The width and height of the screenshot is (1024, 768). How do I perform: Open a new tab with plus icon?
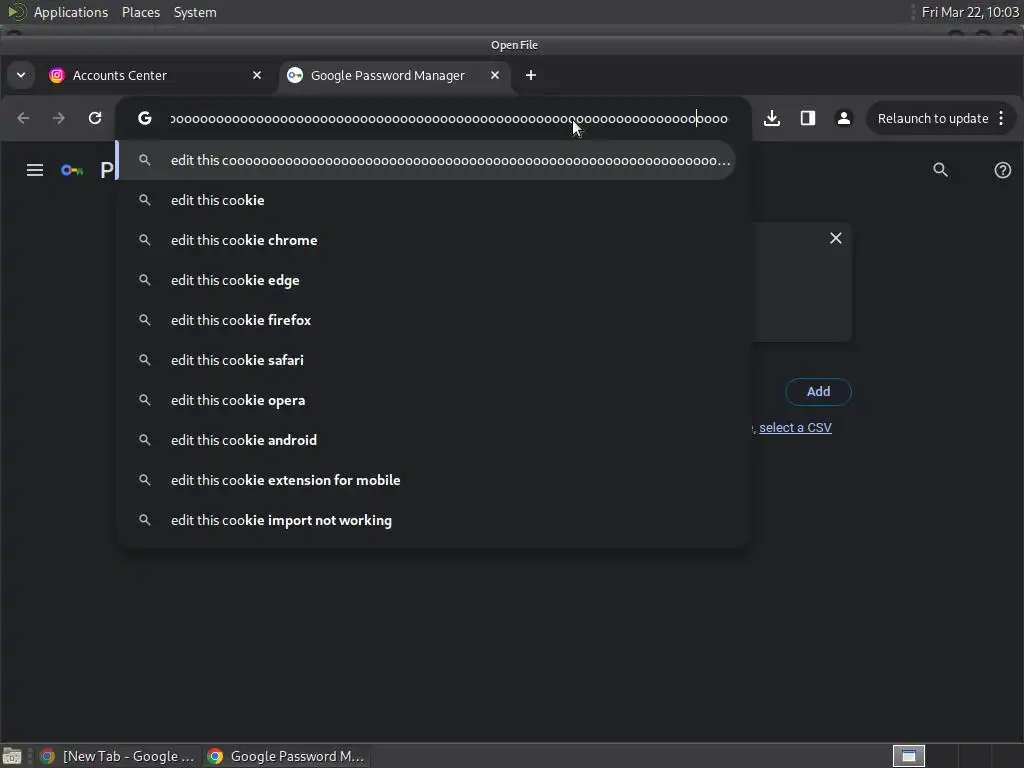click(x=531, y=76)
